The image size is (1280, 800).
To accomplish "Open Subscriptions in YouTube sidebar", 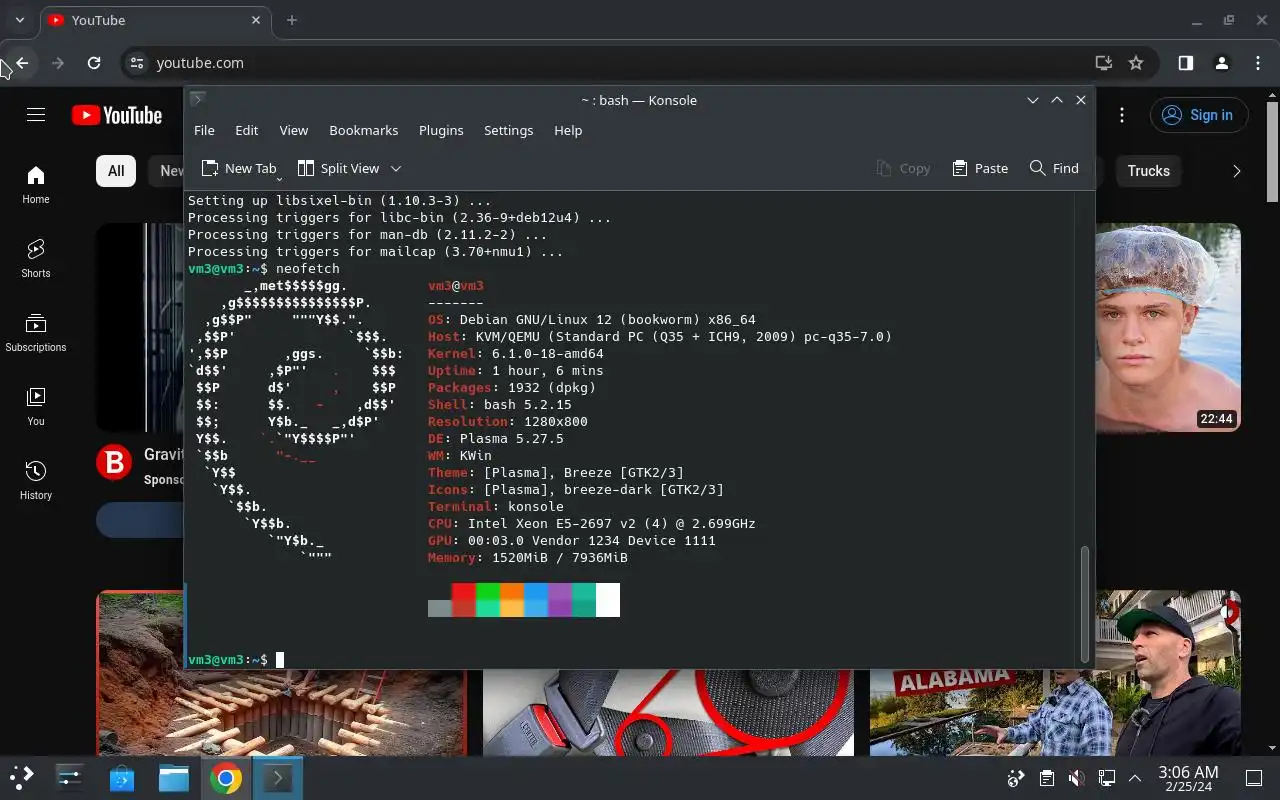I will click(36, 333).
